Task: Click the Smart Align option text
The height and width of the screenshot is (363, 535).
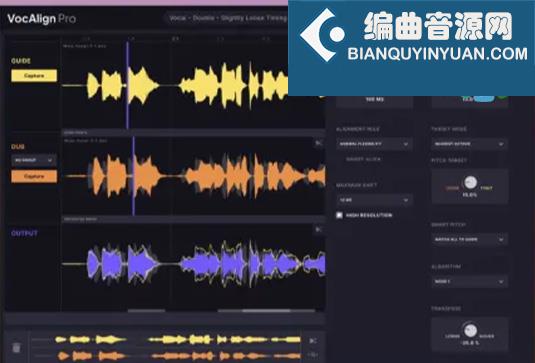Action: pos(363,159)
